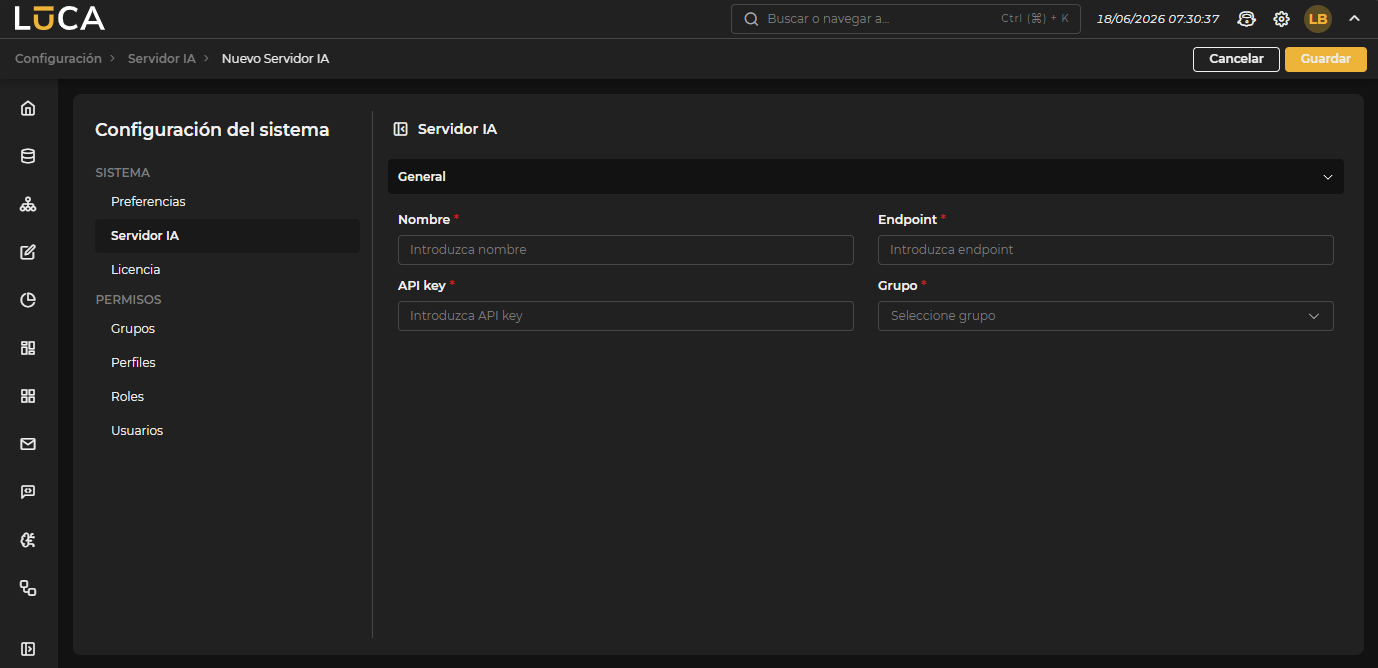Image resolution: width=1378 pixels, height=668 pixels.
Task: Click the settings gear in top bar
Action: coord(1281,19)
